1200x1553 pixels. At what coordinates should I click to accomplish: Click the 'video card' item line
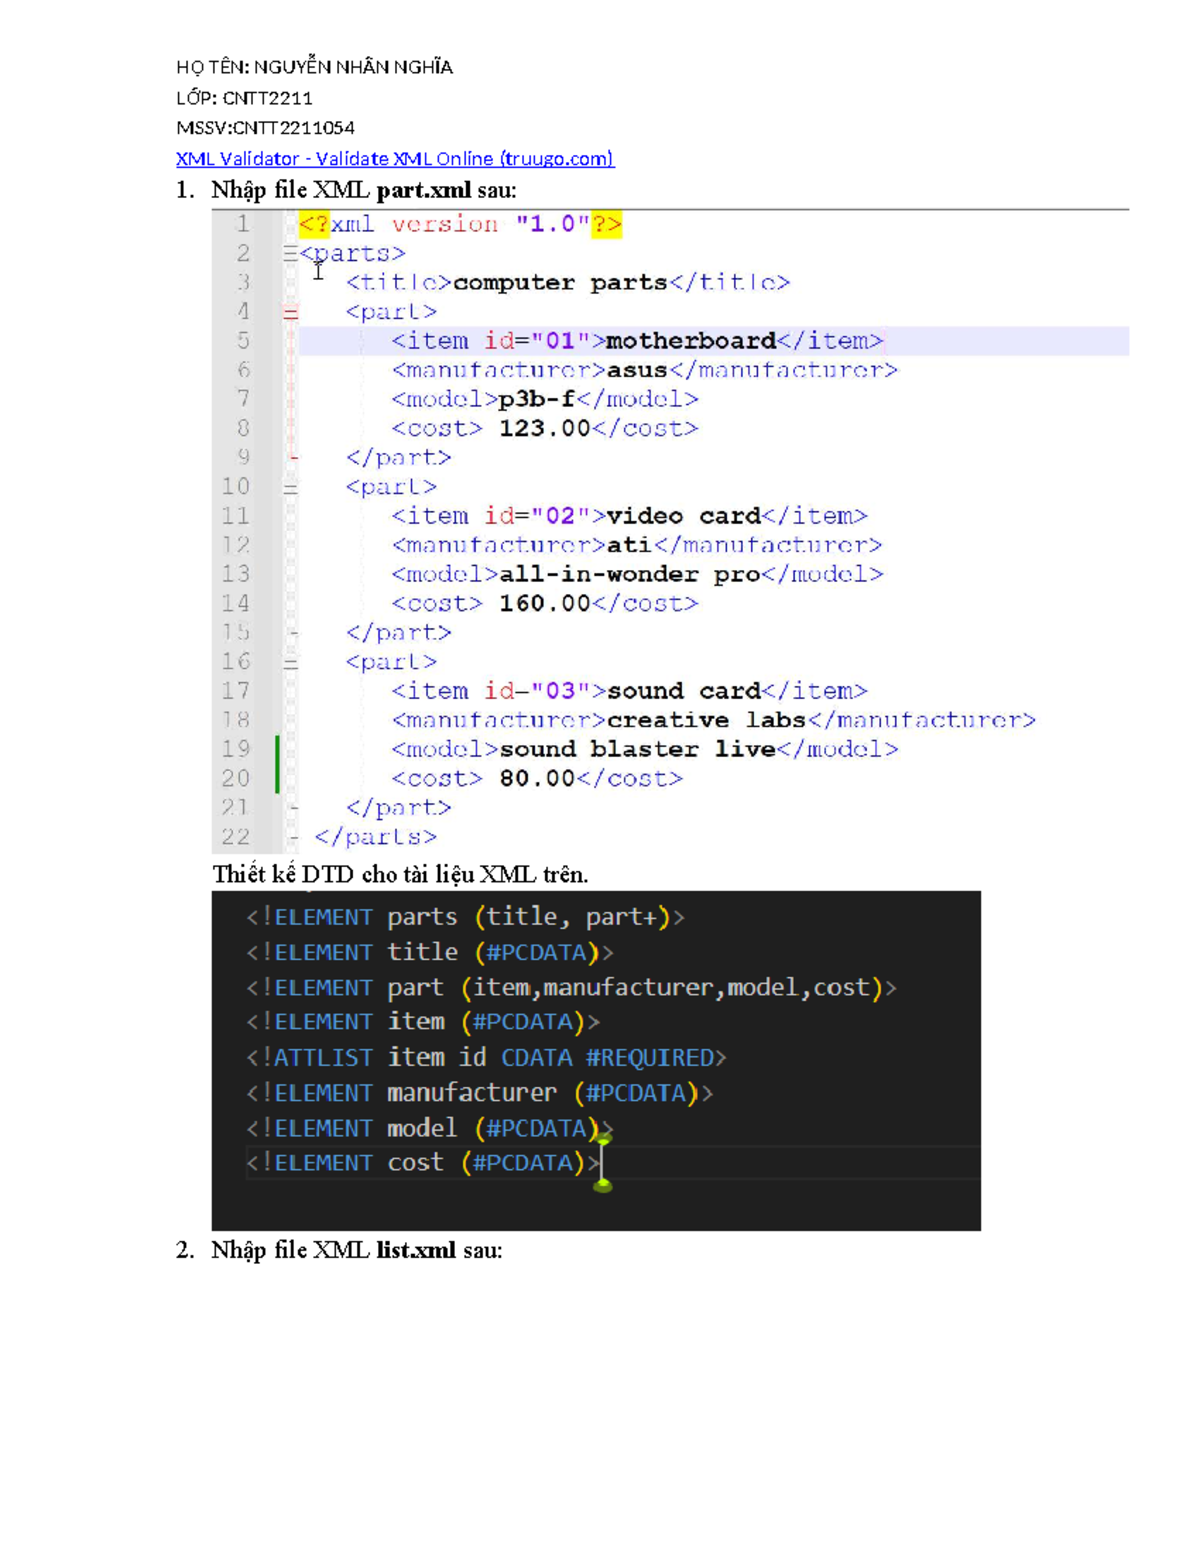tap(629, 516)
